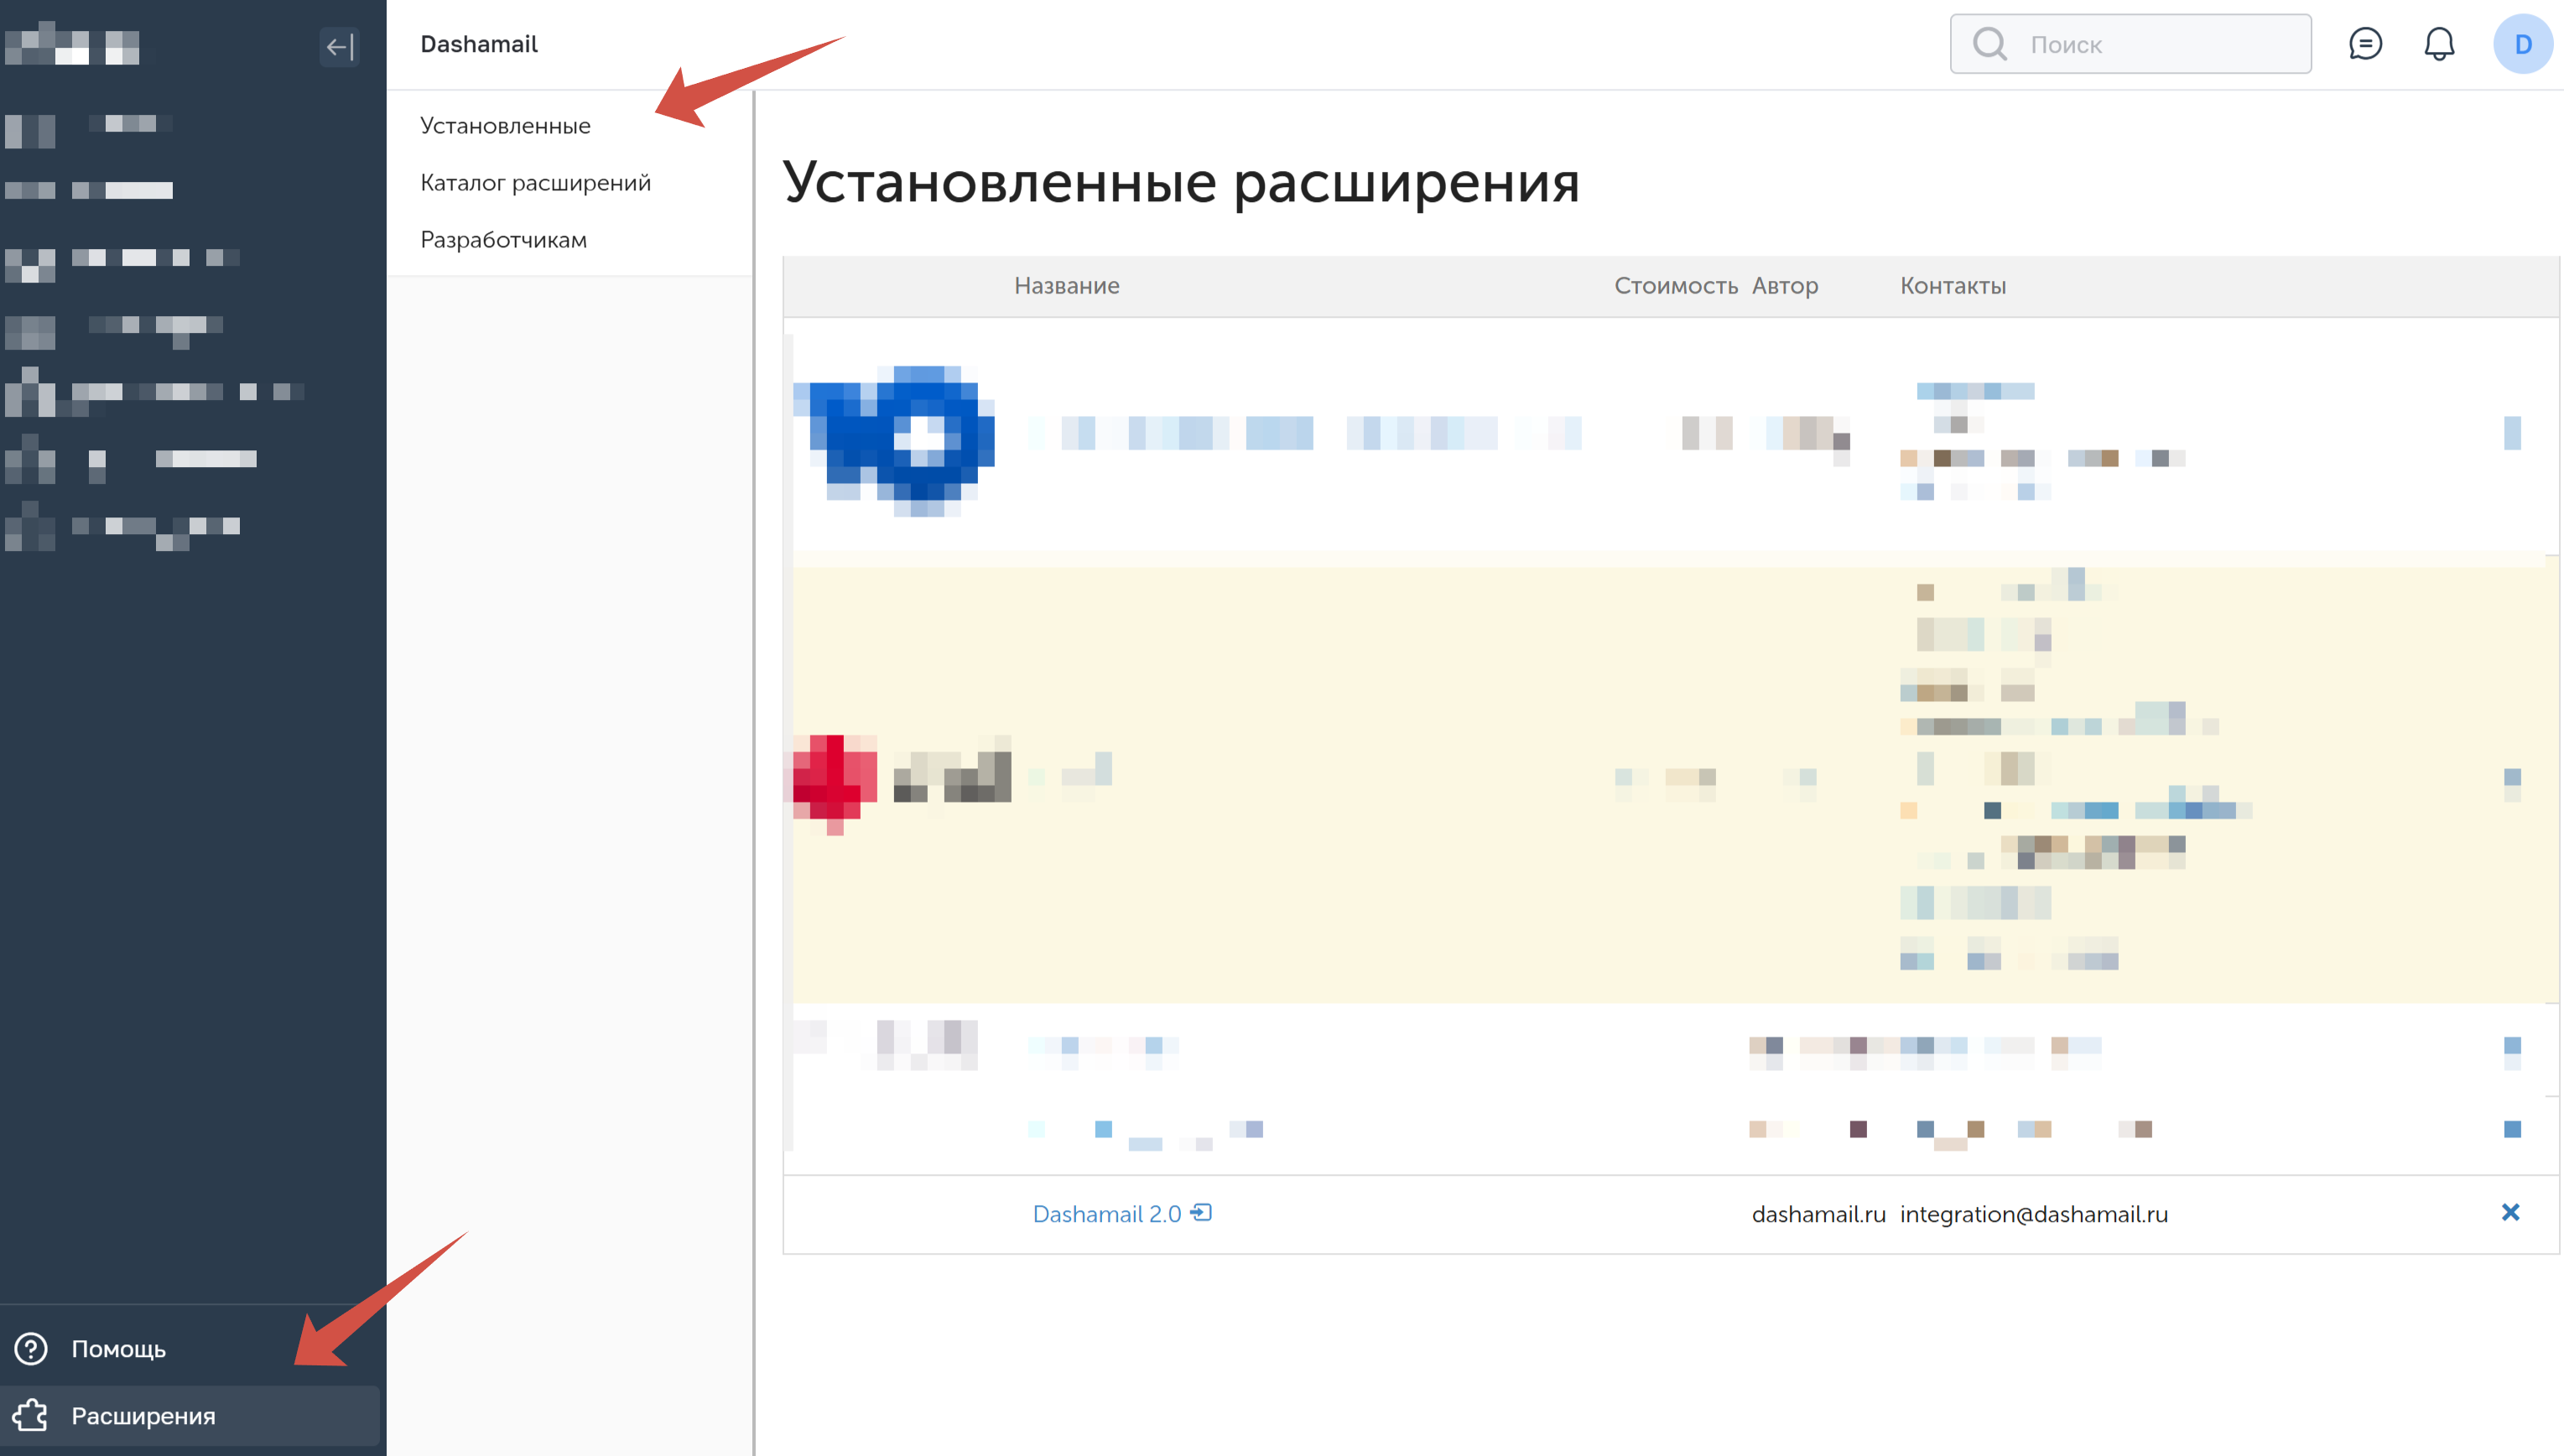Screen dimensions: 2564x1456
Task: Click the login icon beside Dashamail 2.0
Action: pyautogui.click(x=1202, y=1213)
